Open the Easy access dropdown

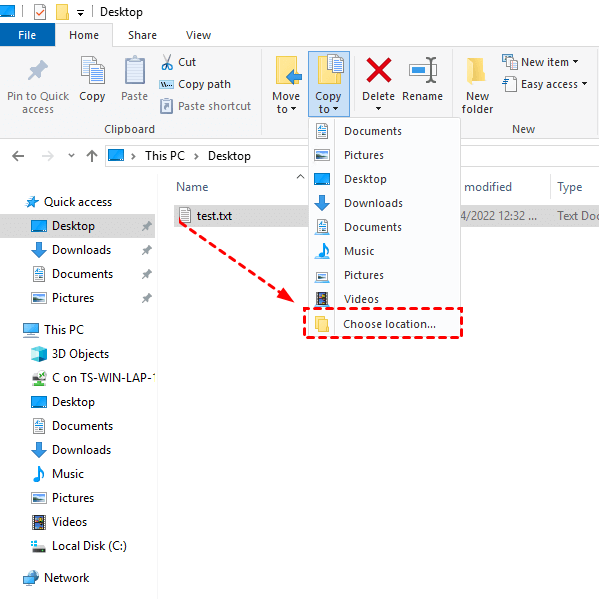pos(545,84)
